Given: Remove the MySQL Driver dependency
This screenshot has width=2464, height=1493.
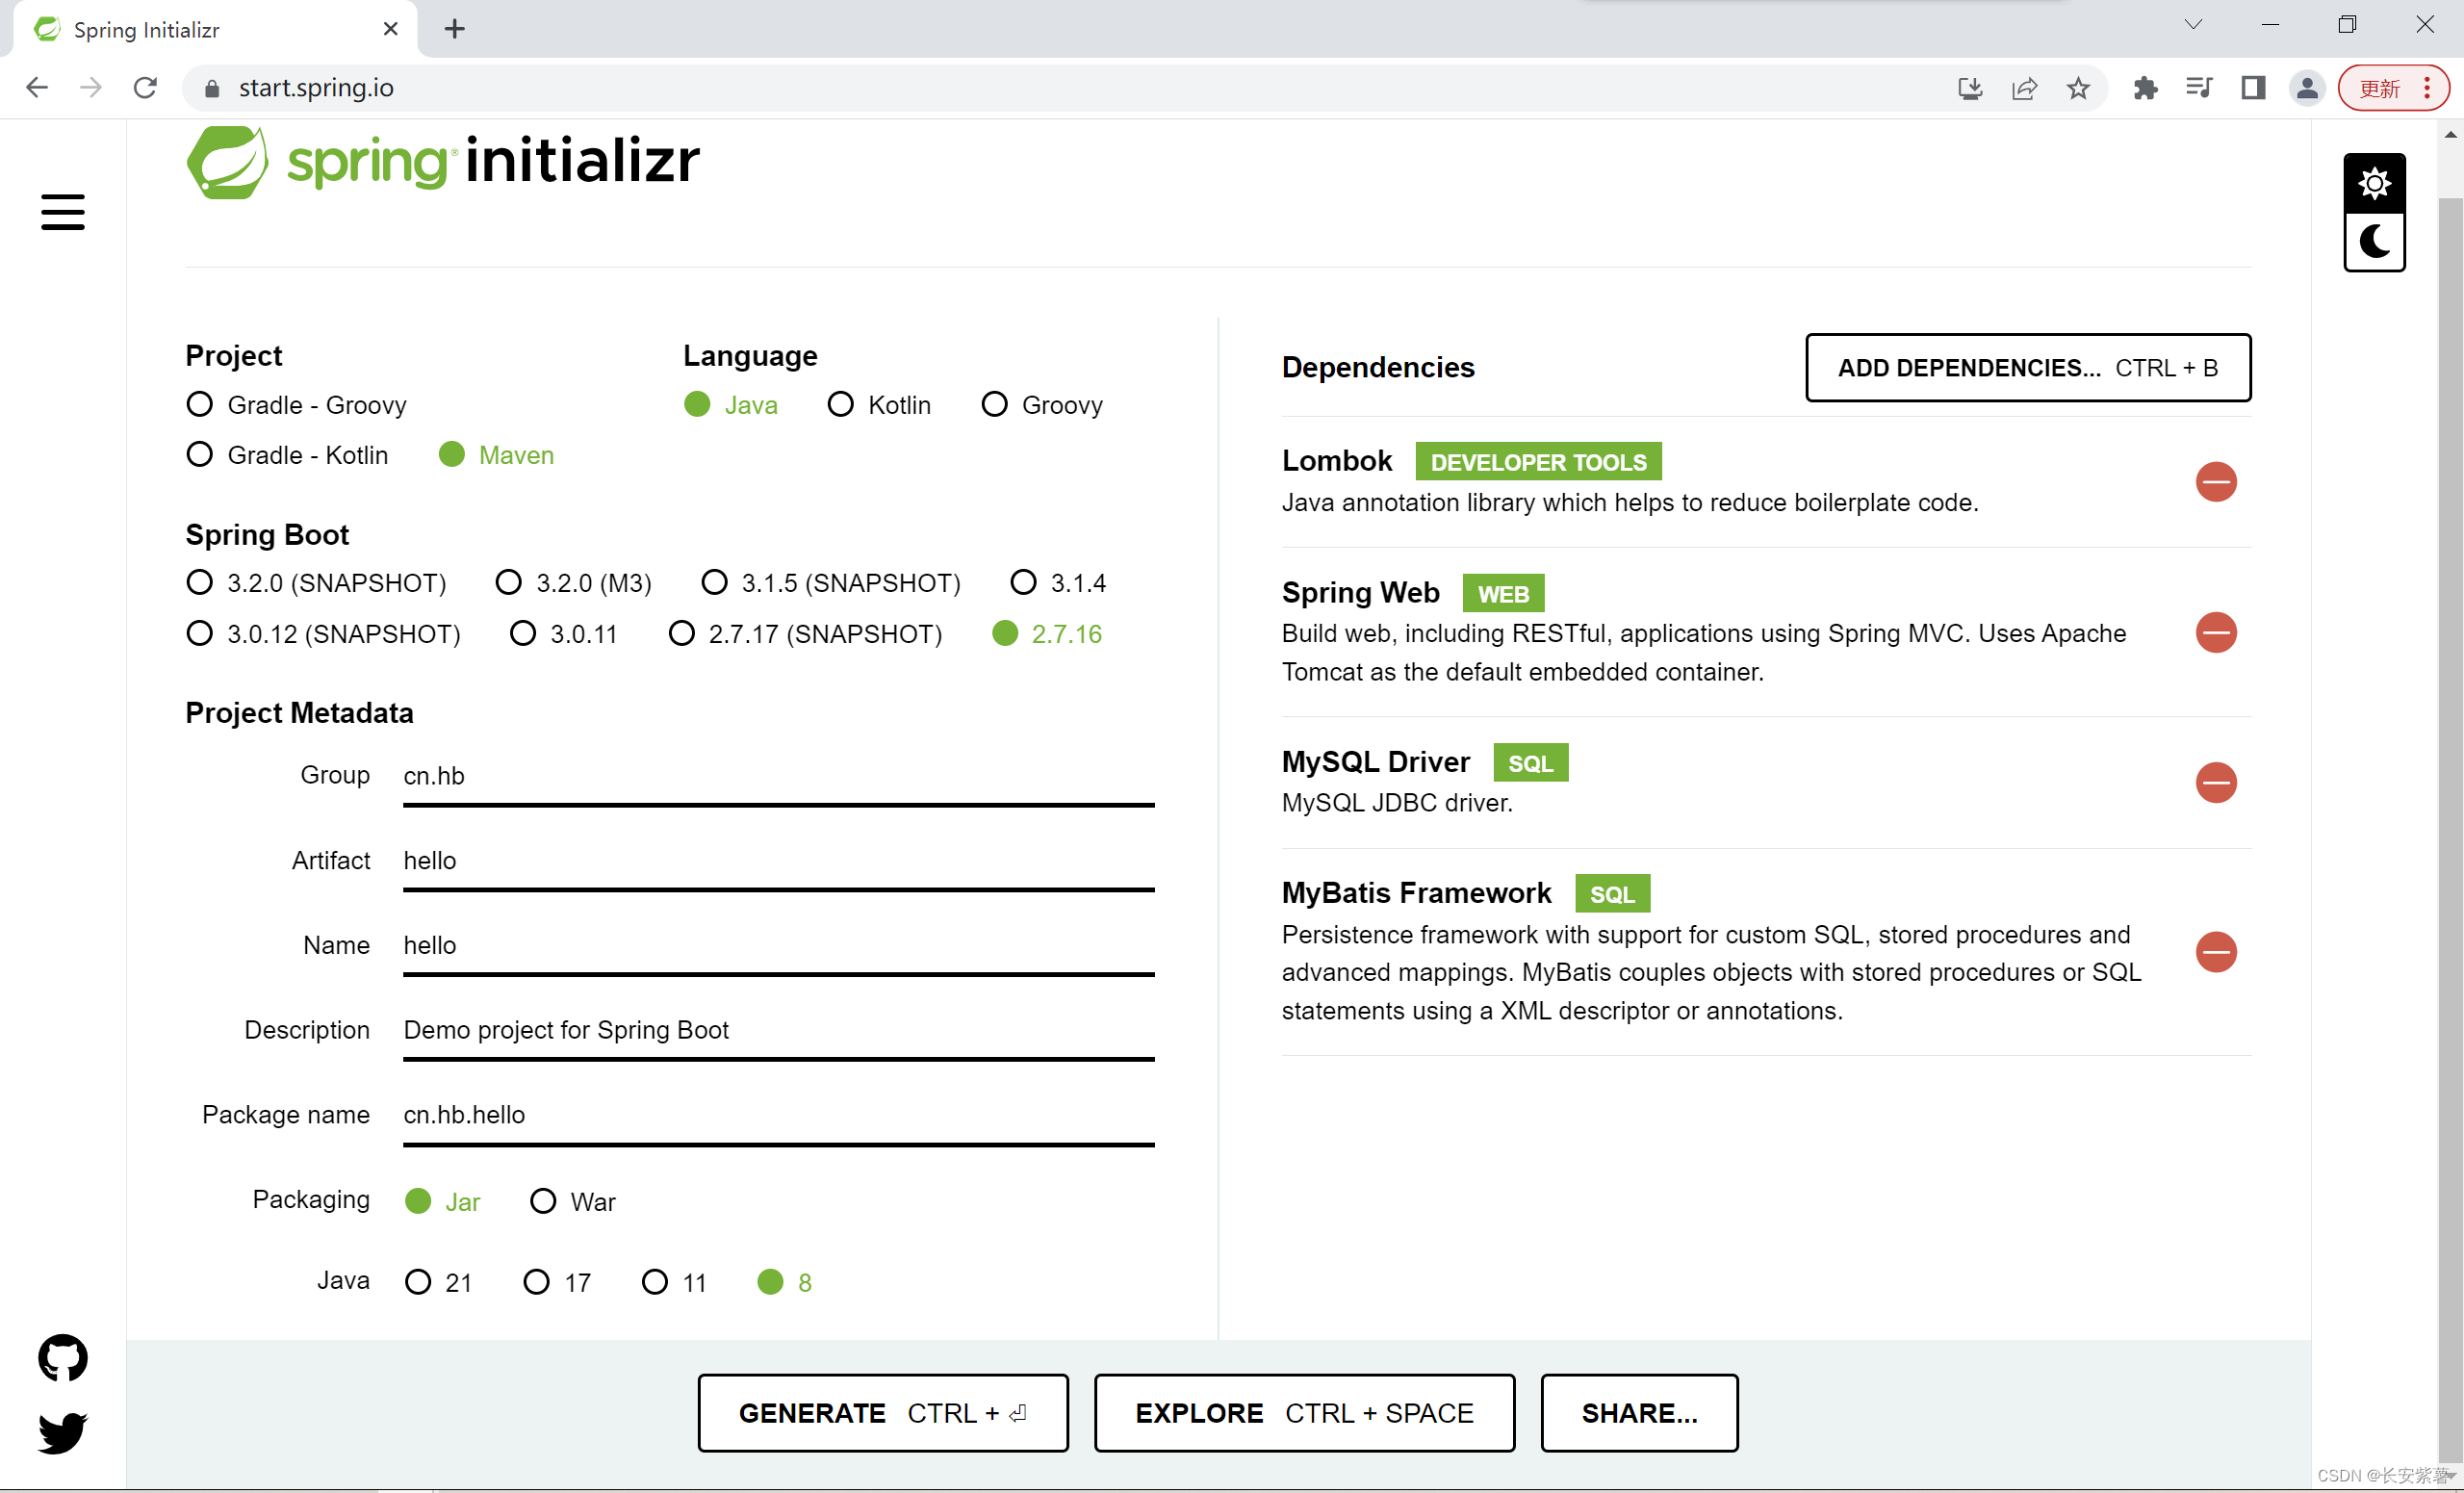Looking at the screenshot, I should pyautogui.click(x=2216, y=782).
